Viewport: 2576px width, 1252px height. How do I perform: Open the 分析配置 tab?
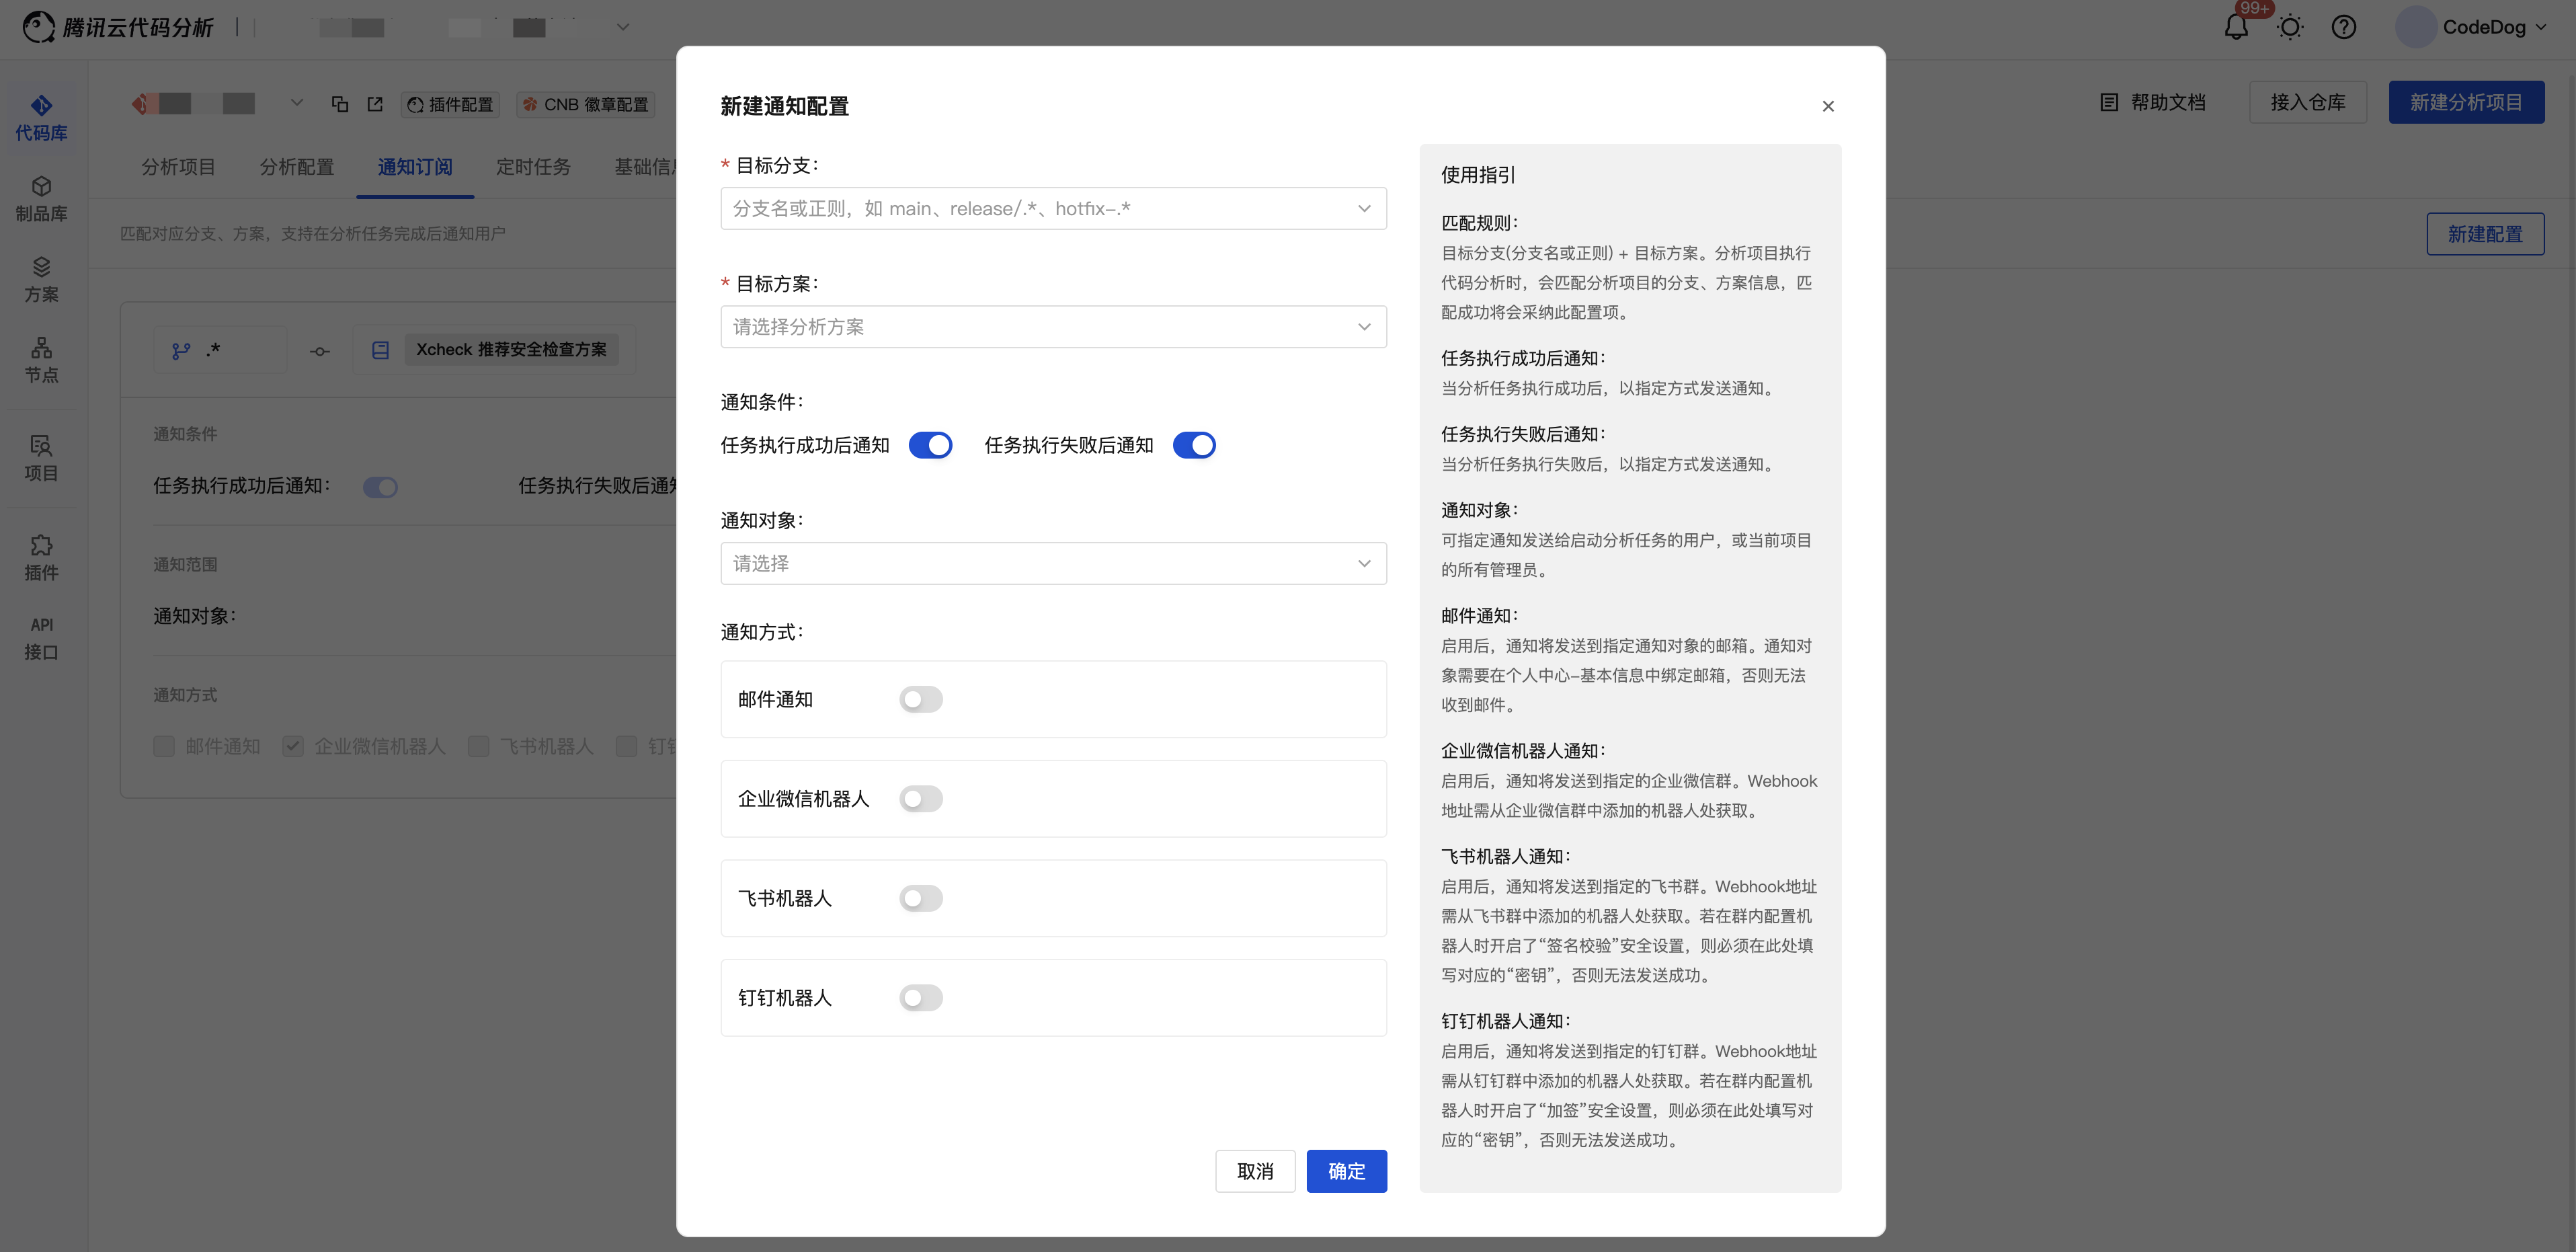pyautogui.click(x=296, y=167)
